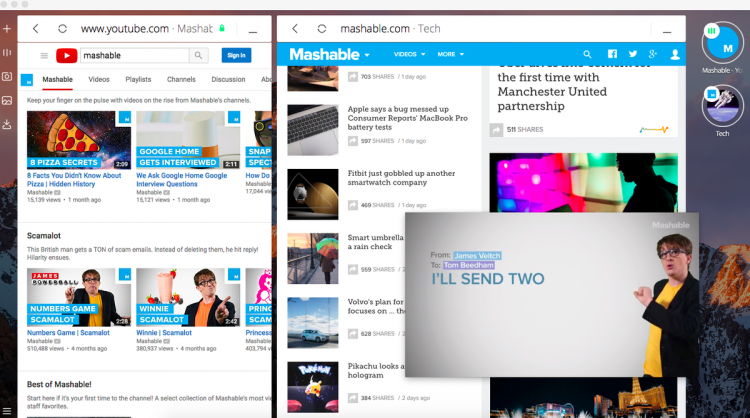Screen dimensions: 750x418
Task: Click the Sign in button
Action: pos(236,55)
